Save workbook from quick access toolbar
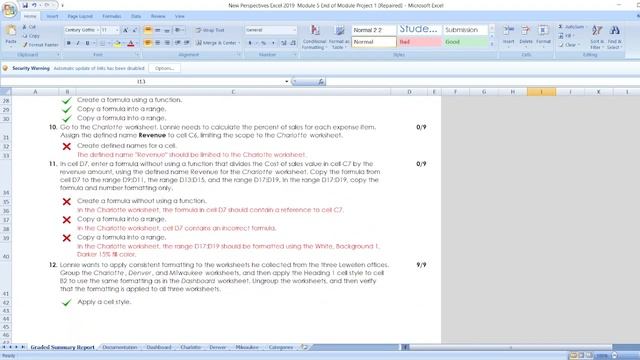 point(25,5)
